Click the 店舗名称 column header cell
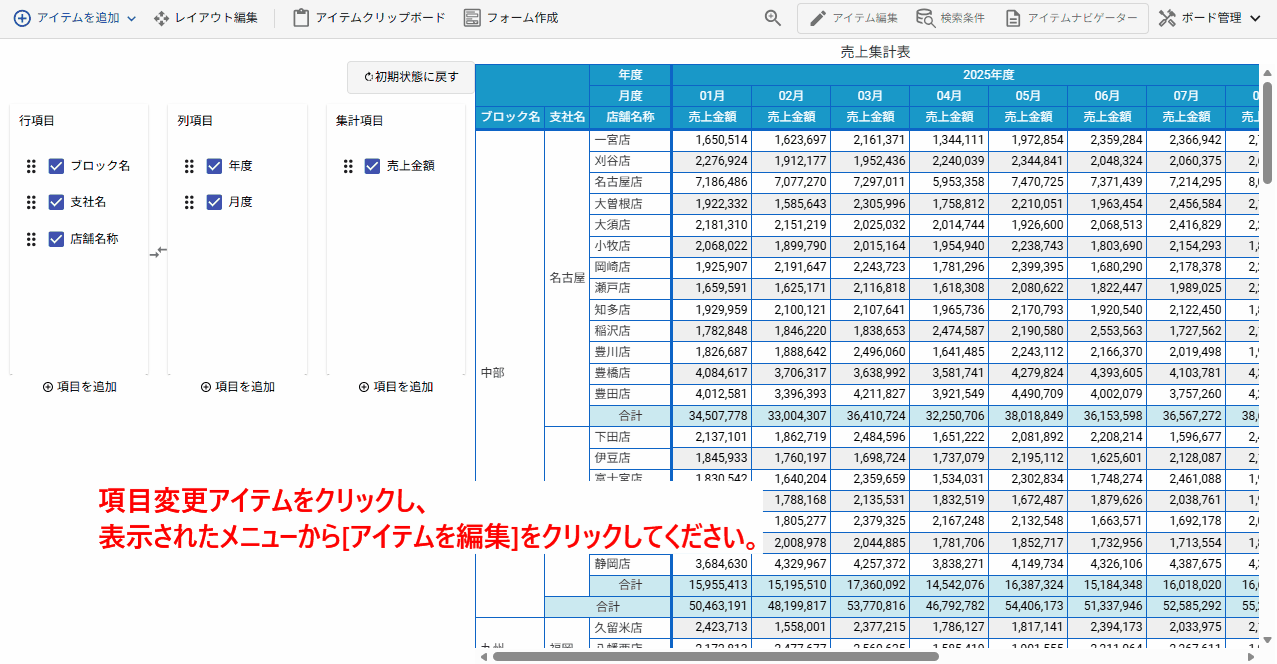Image resolution: width=1277 pixels, height=664 pixels. (x=630, y=117)
